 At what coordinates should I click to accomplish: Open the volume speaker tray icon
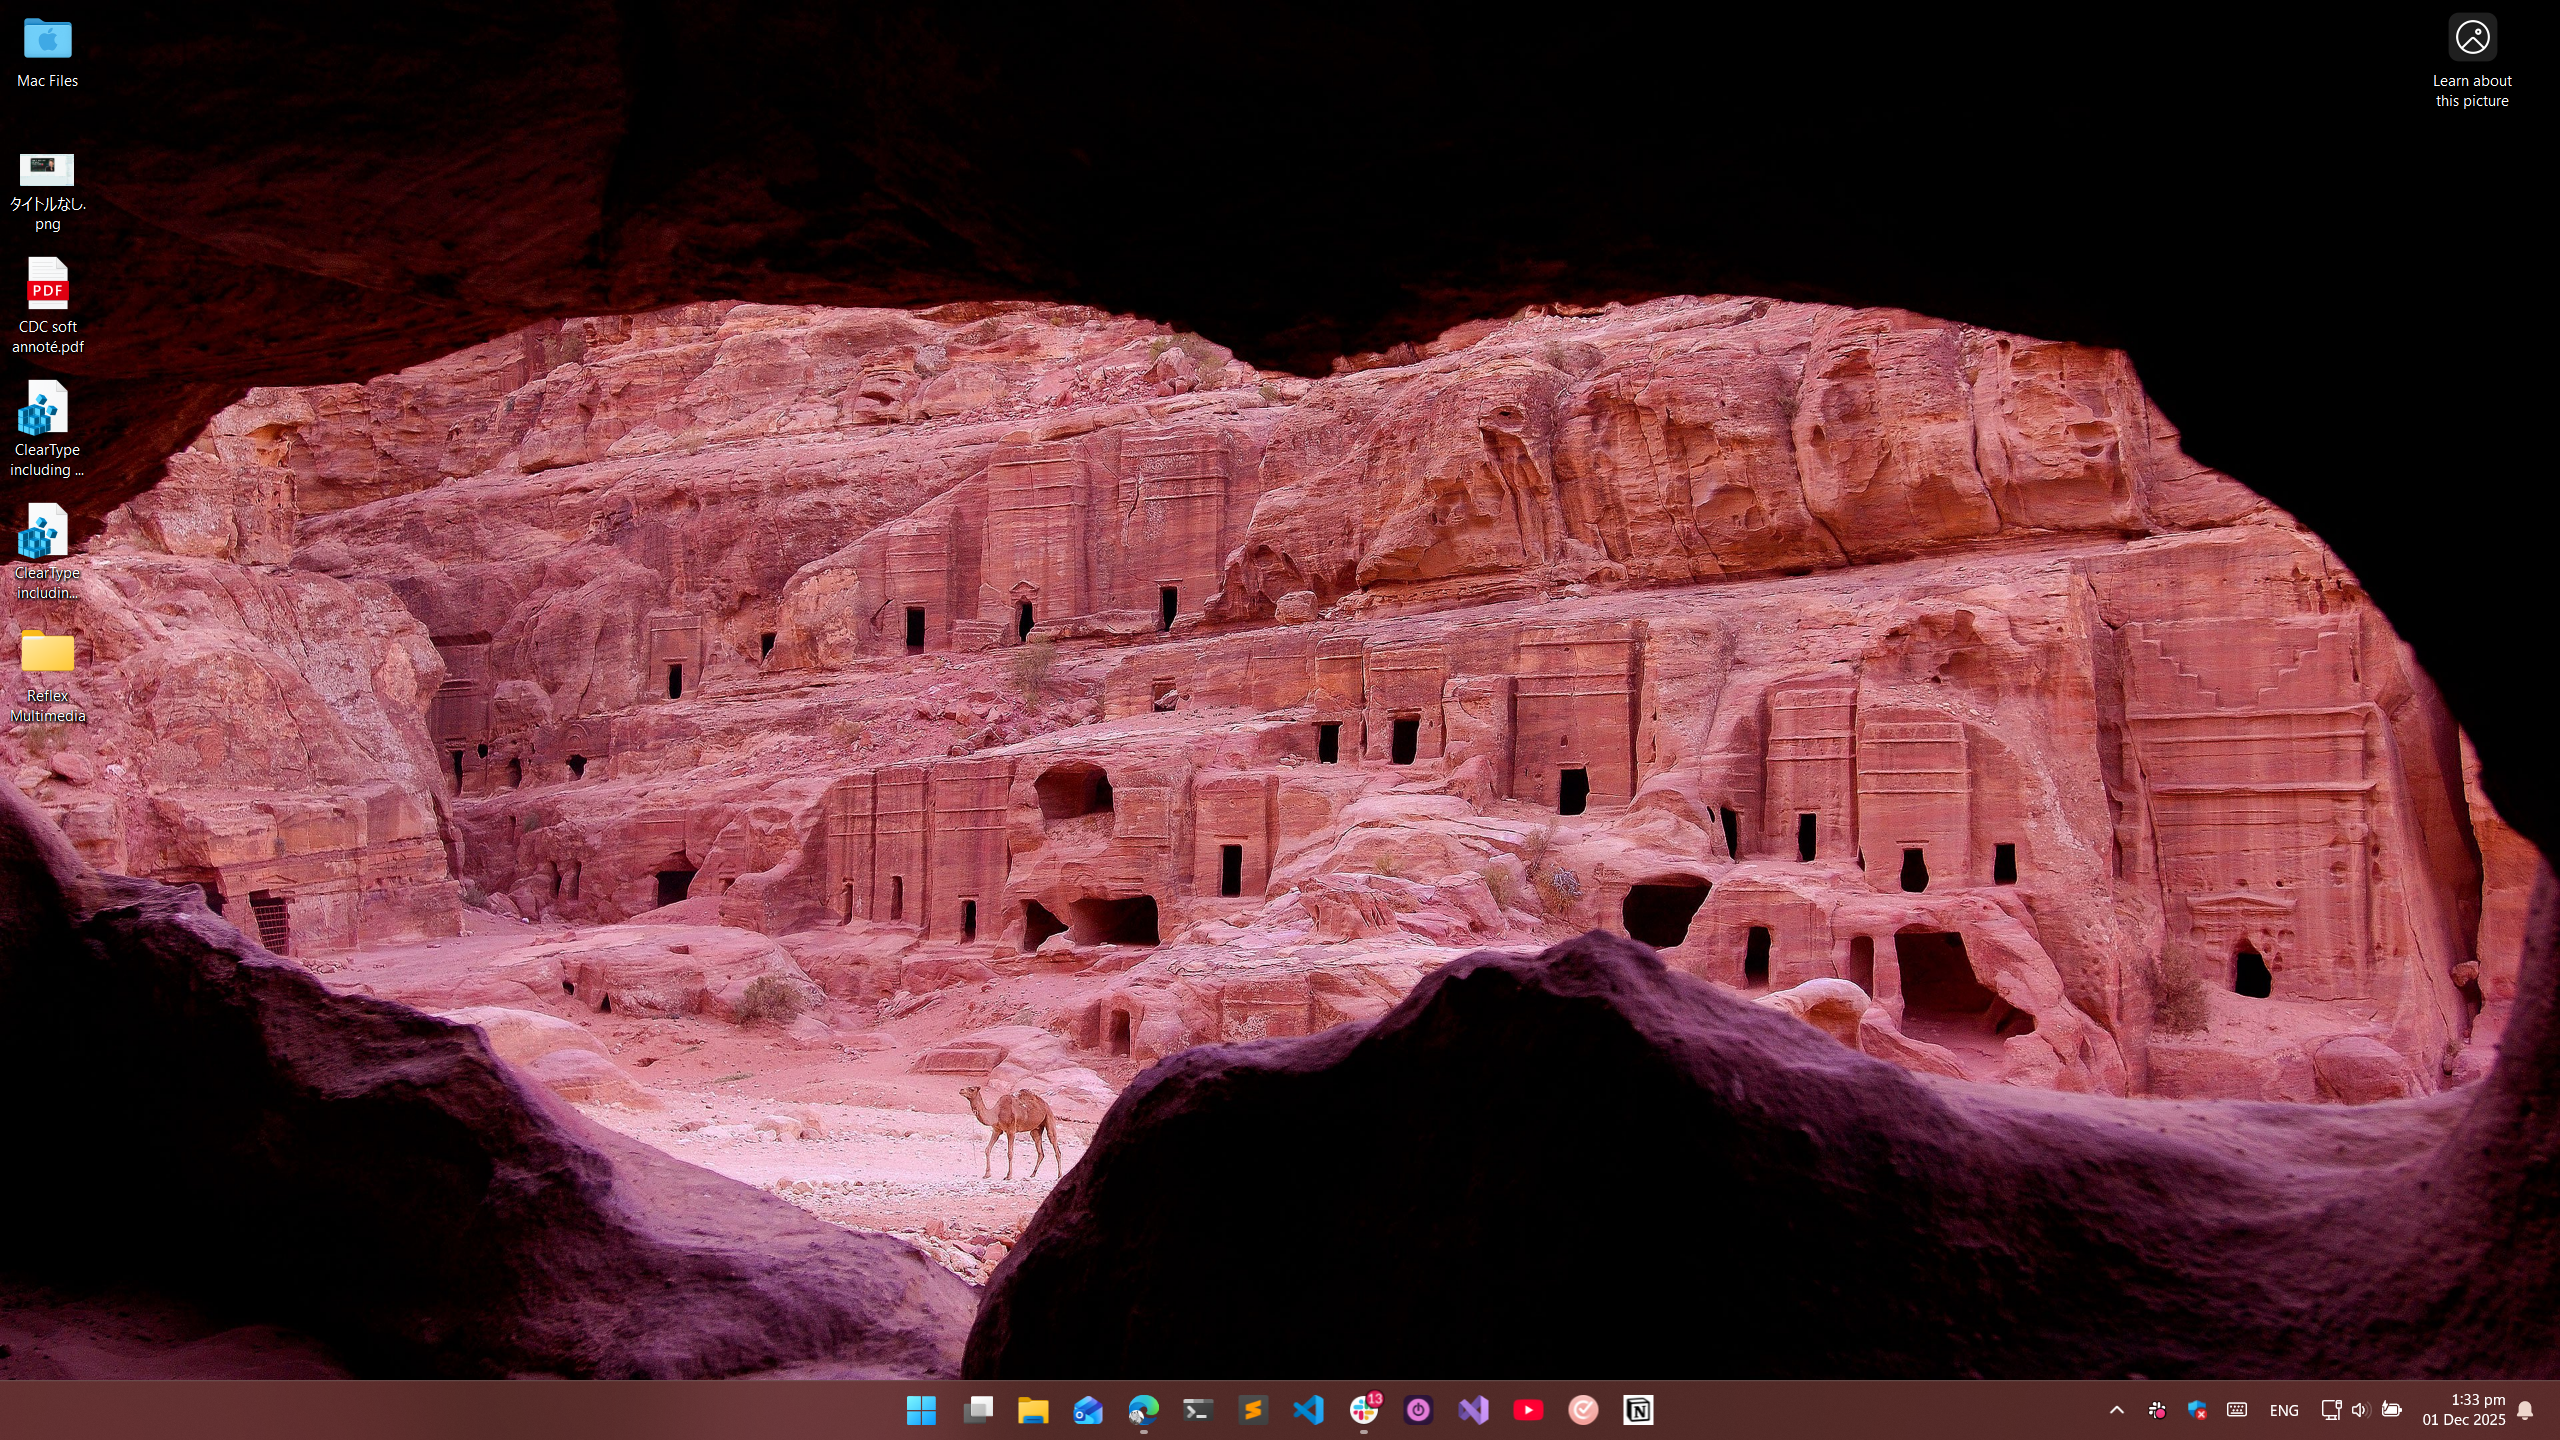tap(2360, 1410)
